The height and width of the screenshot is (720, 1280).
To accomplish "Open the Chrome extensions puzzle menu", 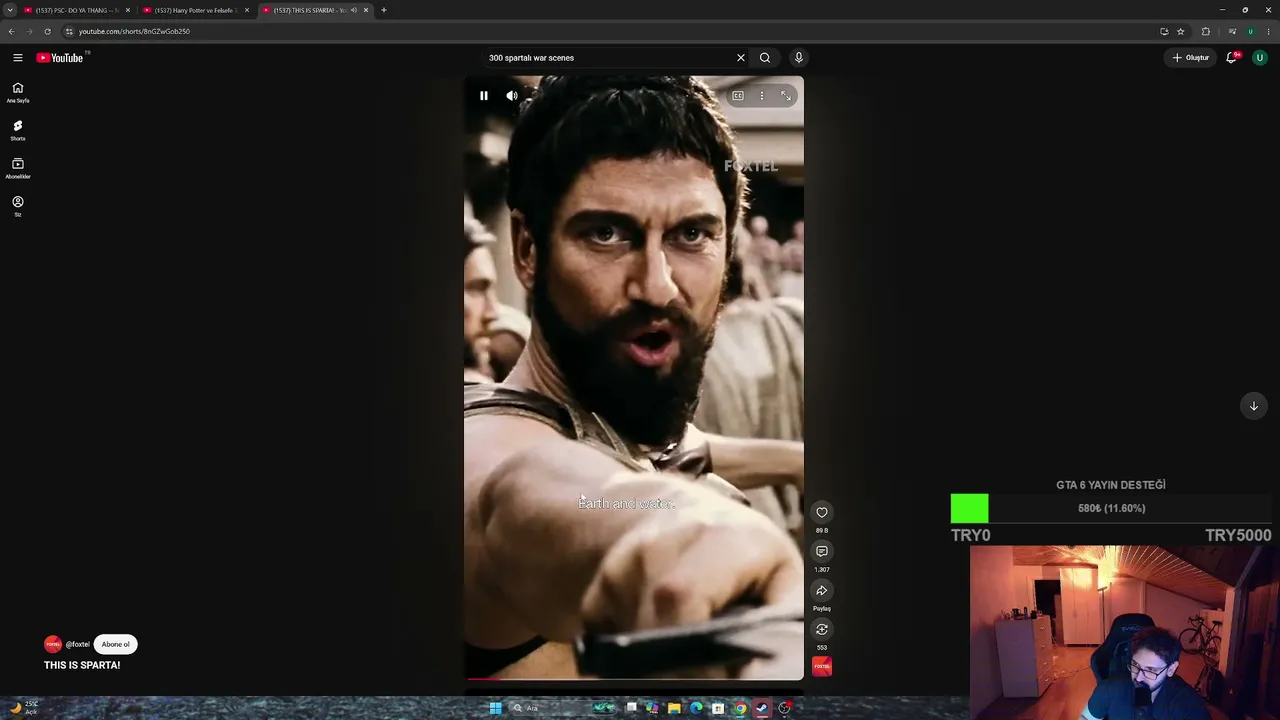I will 1206,31.
